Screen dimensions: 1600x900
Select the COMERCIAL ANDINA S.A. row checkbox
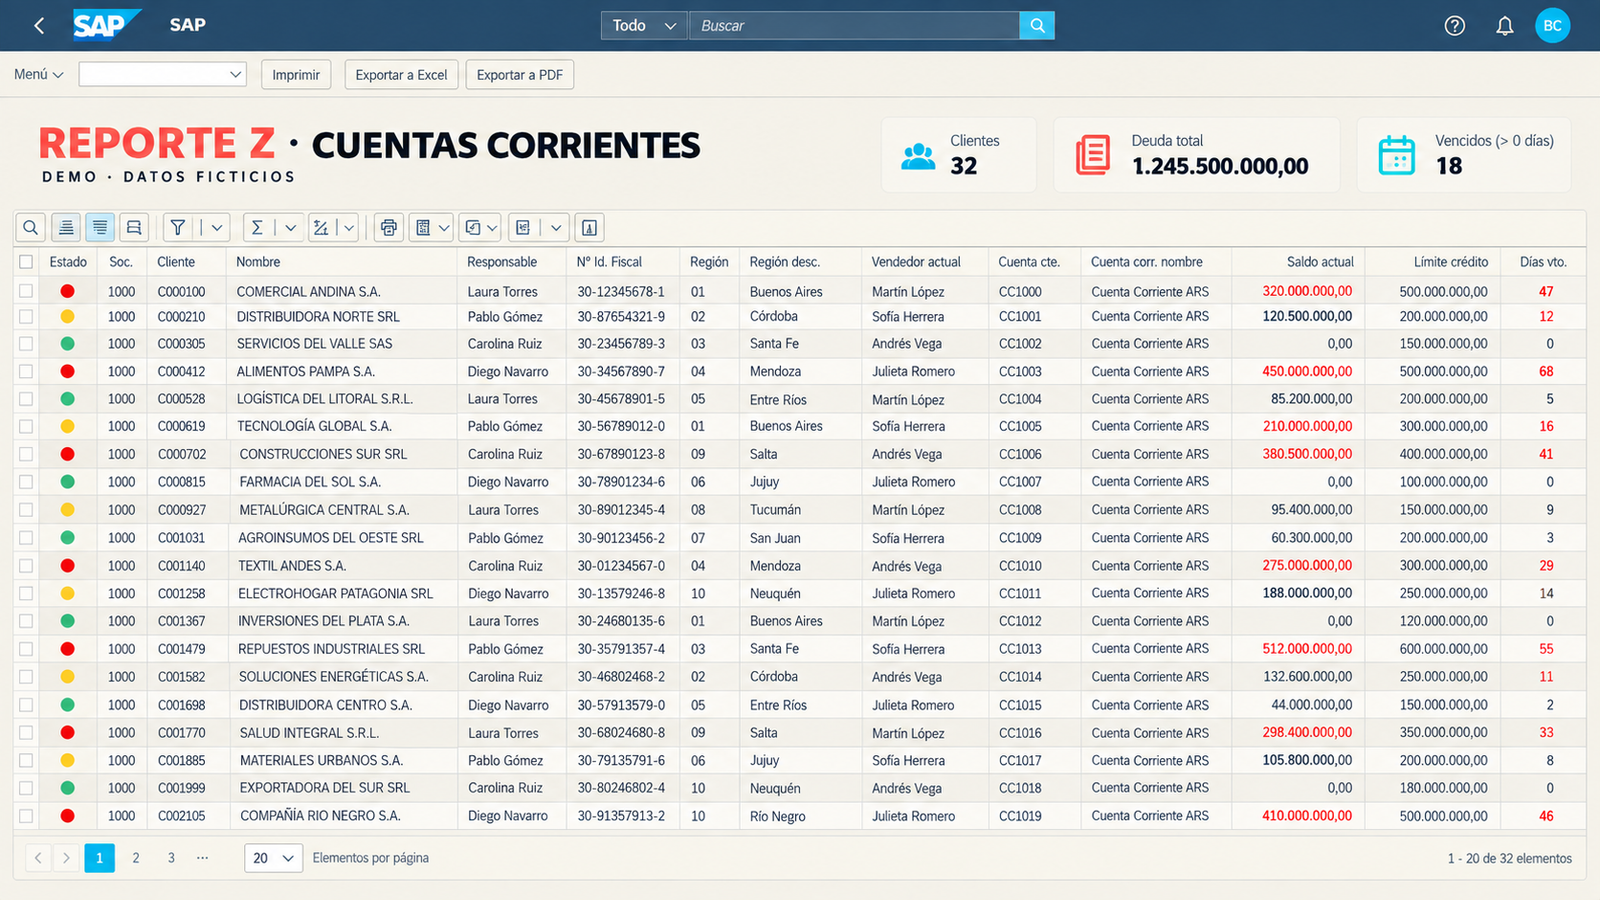tap(26, 292)
